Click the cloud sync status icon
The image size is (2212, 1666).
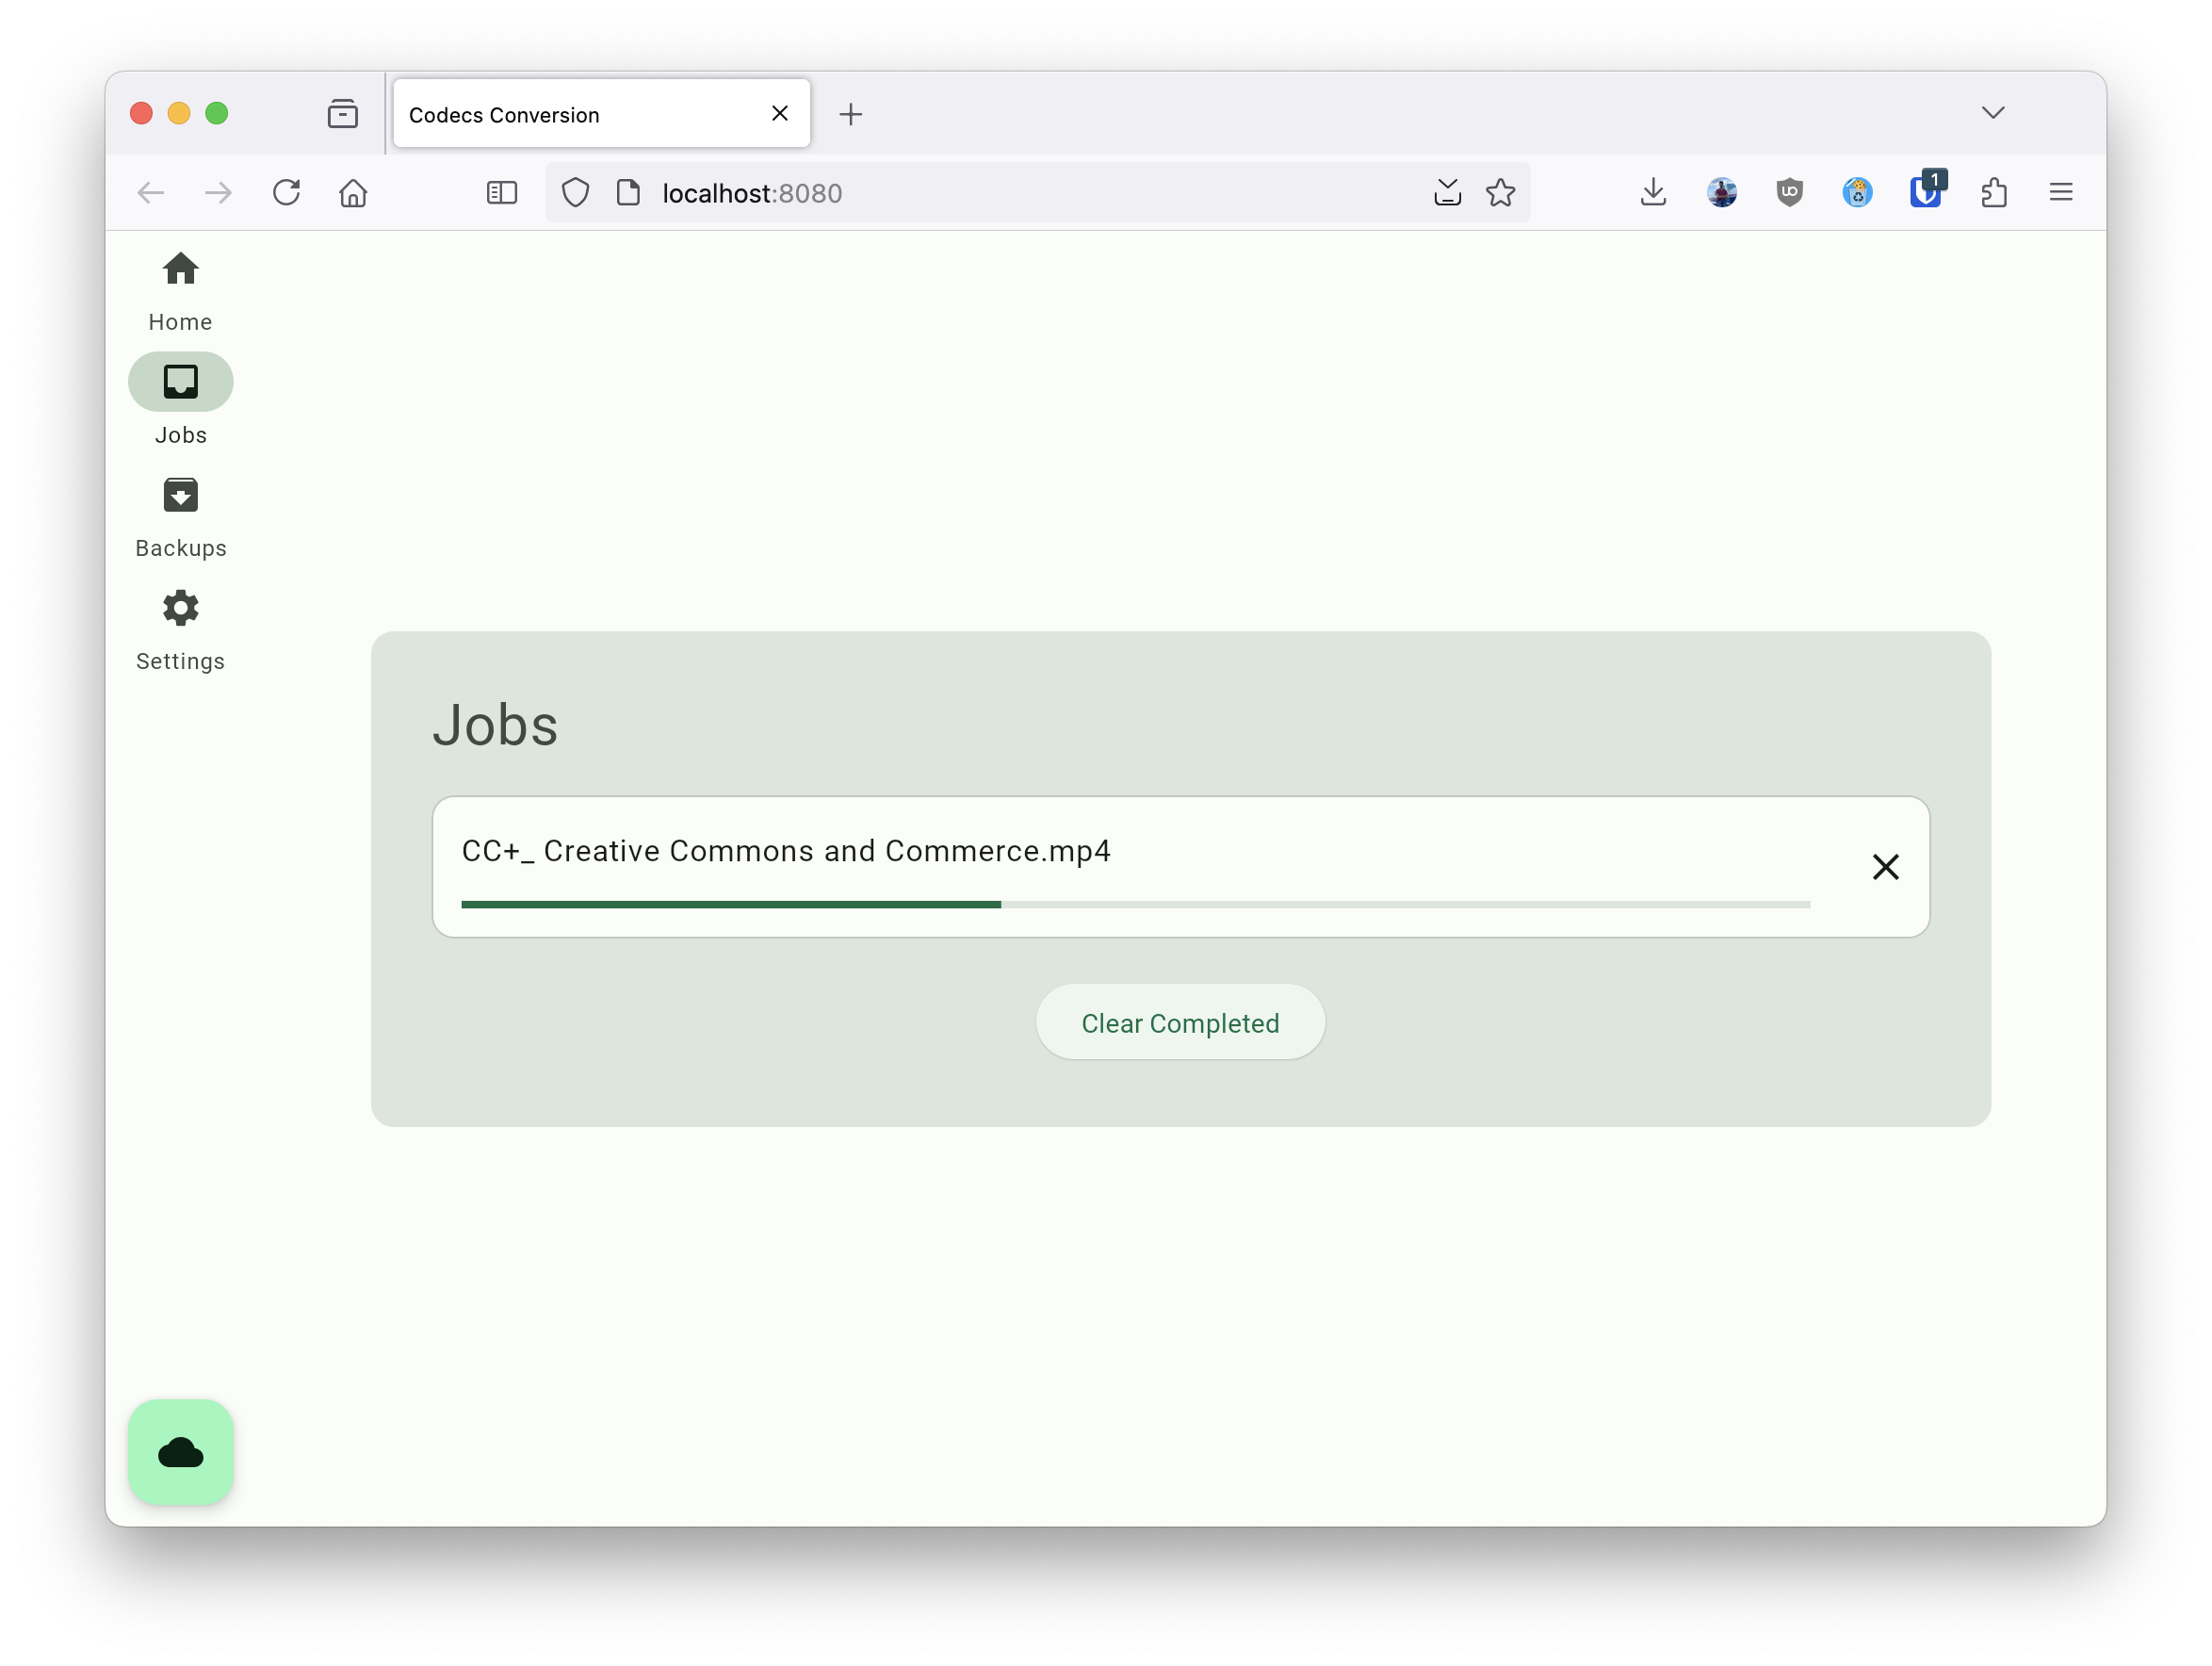pos(182,1451)
